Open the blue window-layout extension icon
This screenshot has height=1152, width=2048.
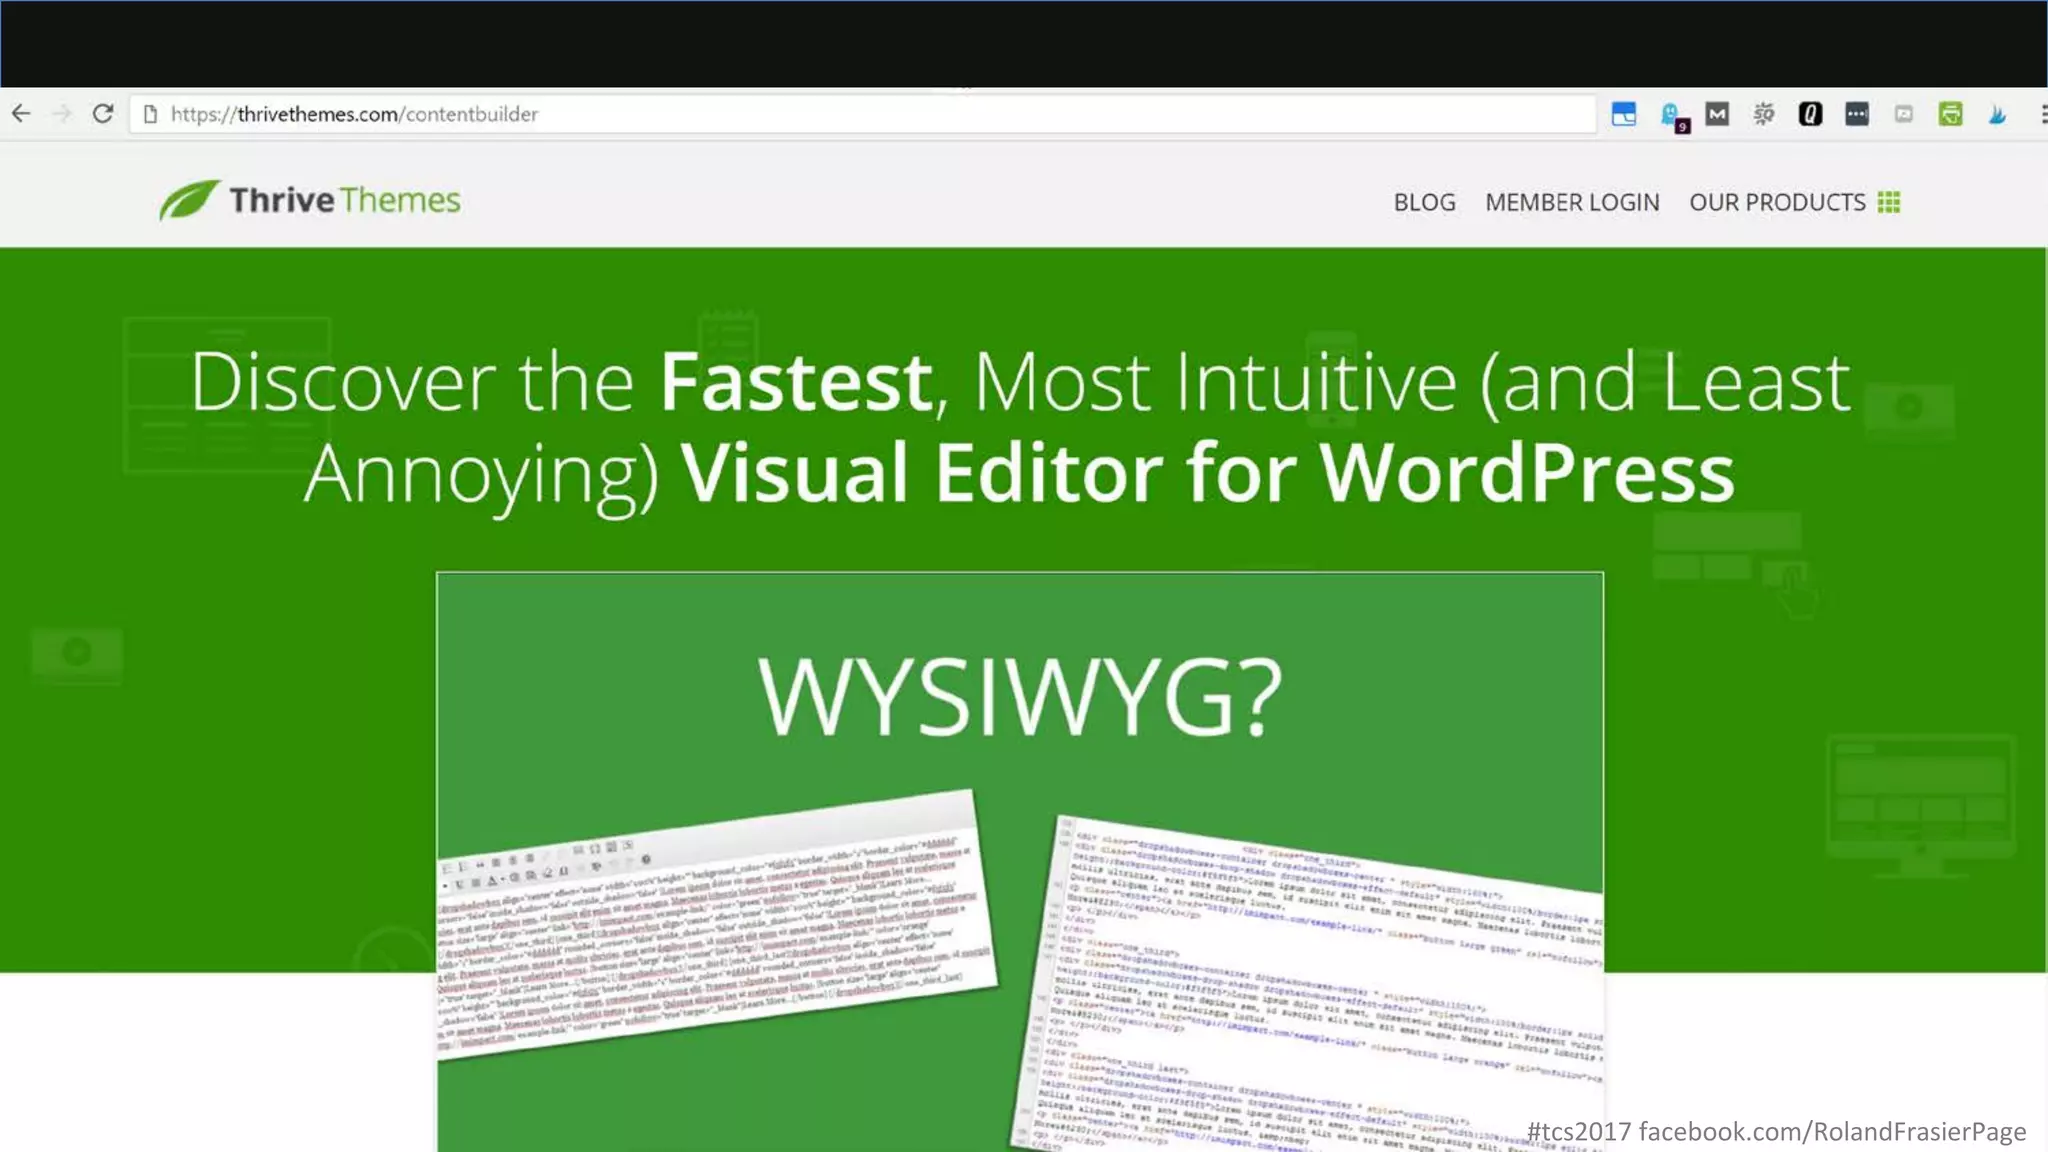coord(1624,114)
